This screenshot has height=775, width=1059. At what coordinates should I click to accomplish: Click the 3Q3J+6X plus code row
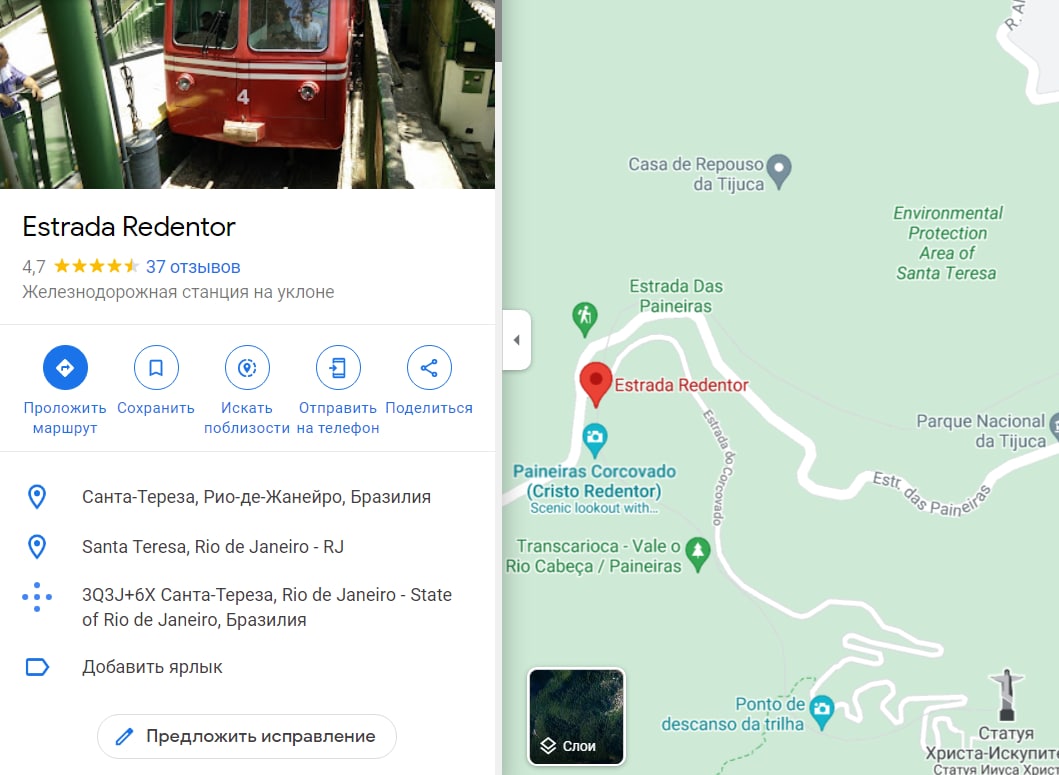click(247, 607)
